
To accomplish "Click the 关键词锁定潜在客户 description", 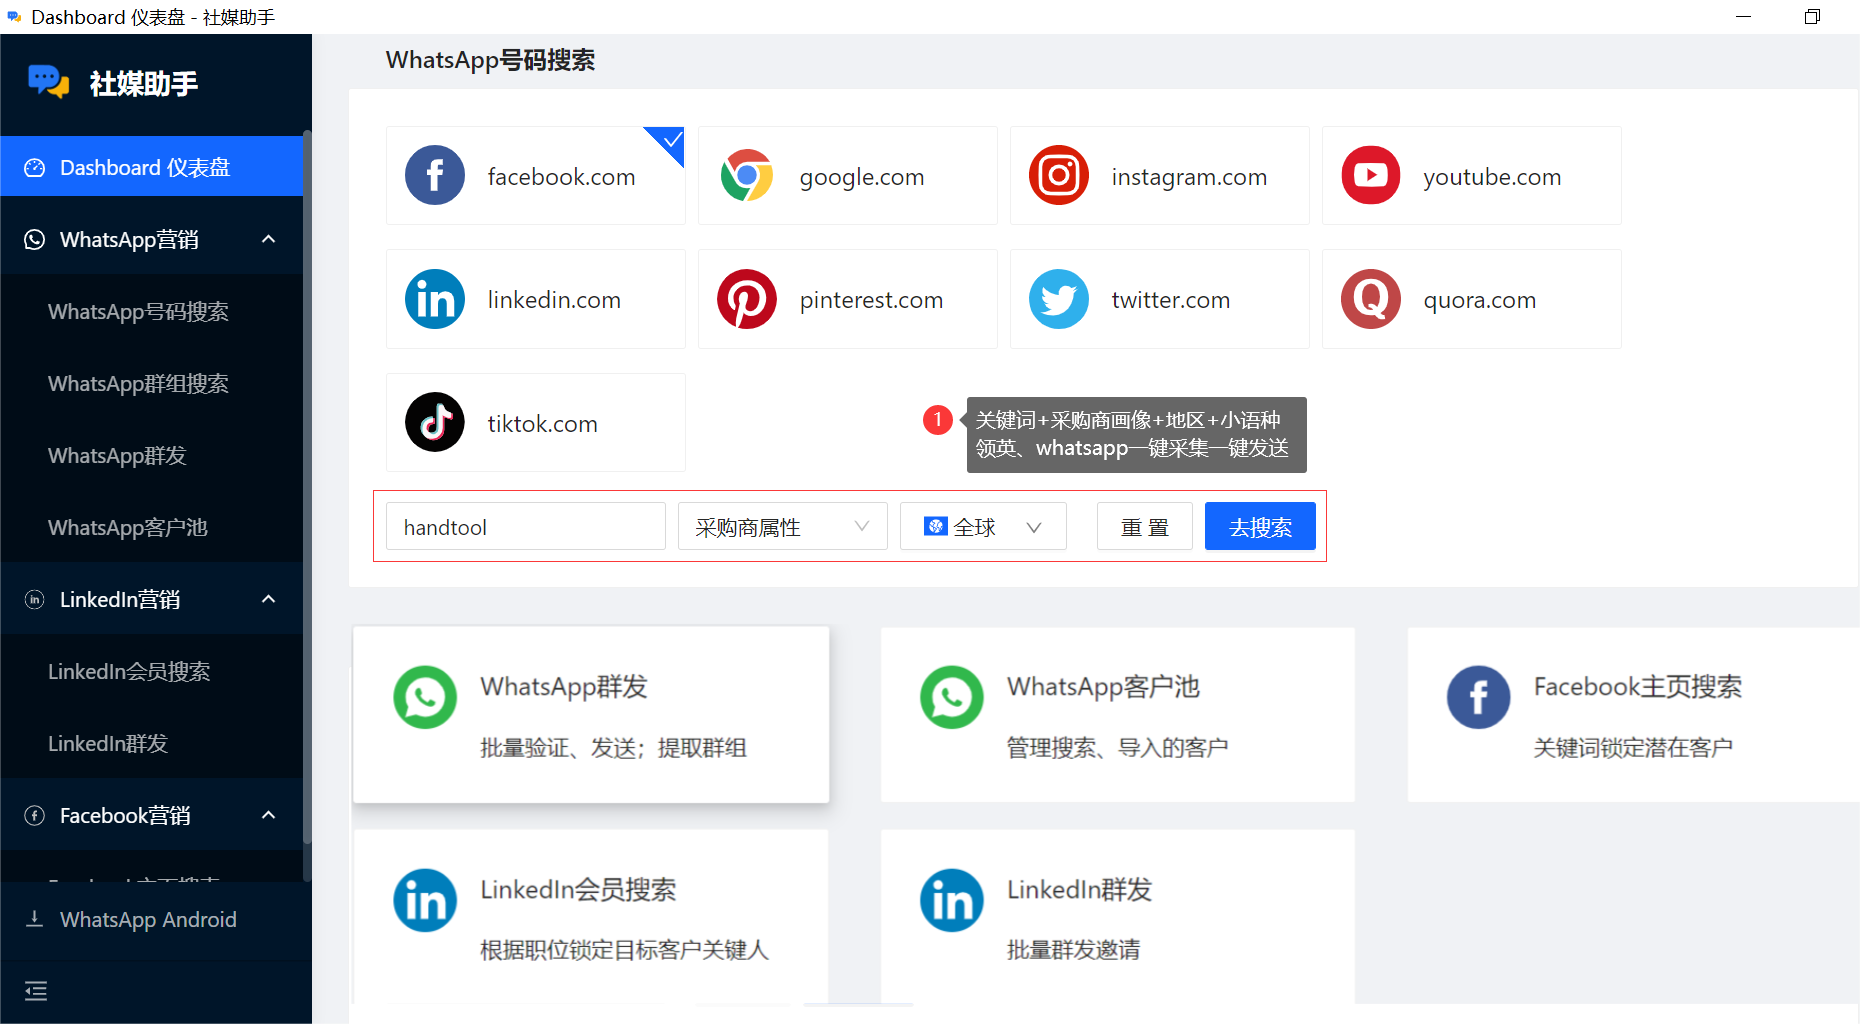I will pos(1633,748).
